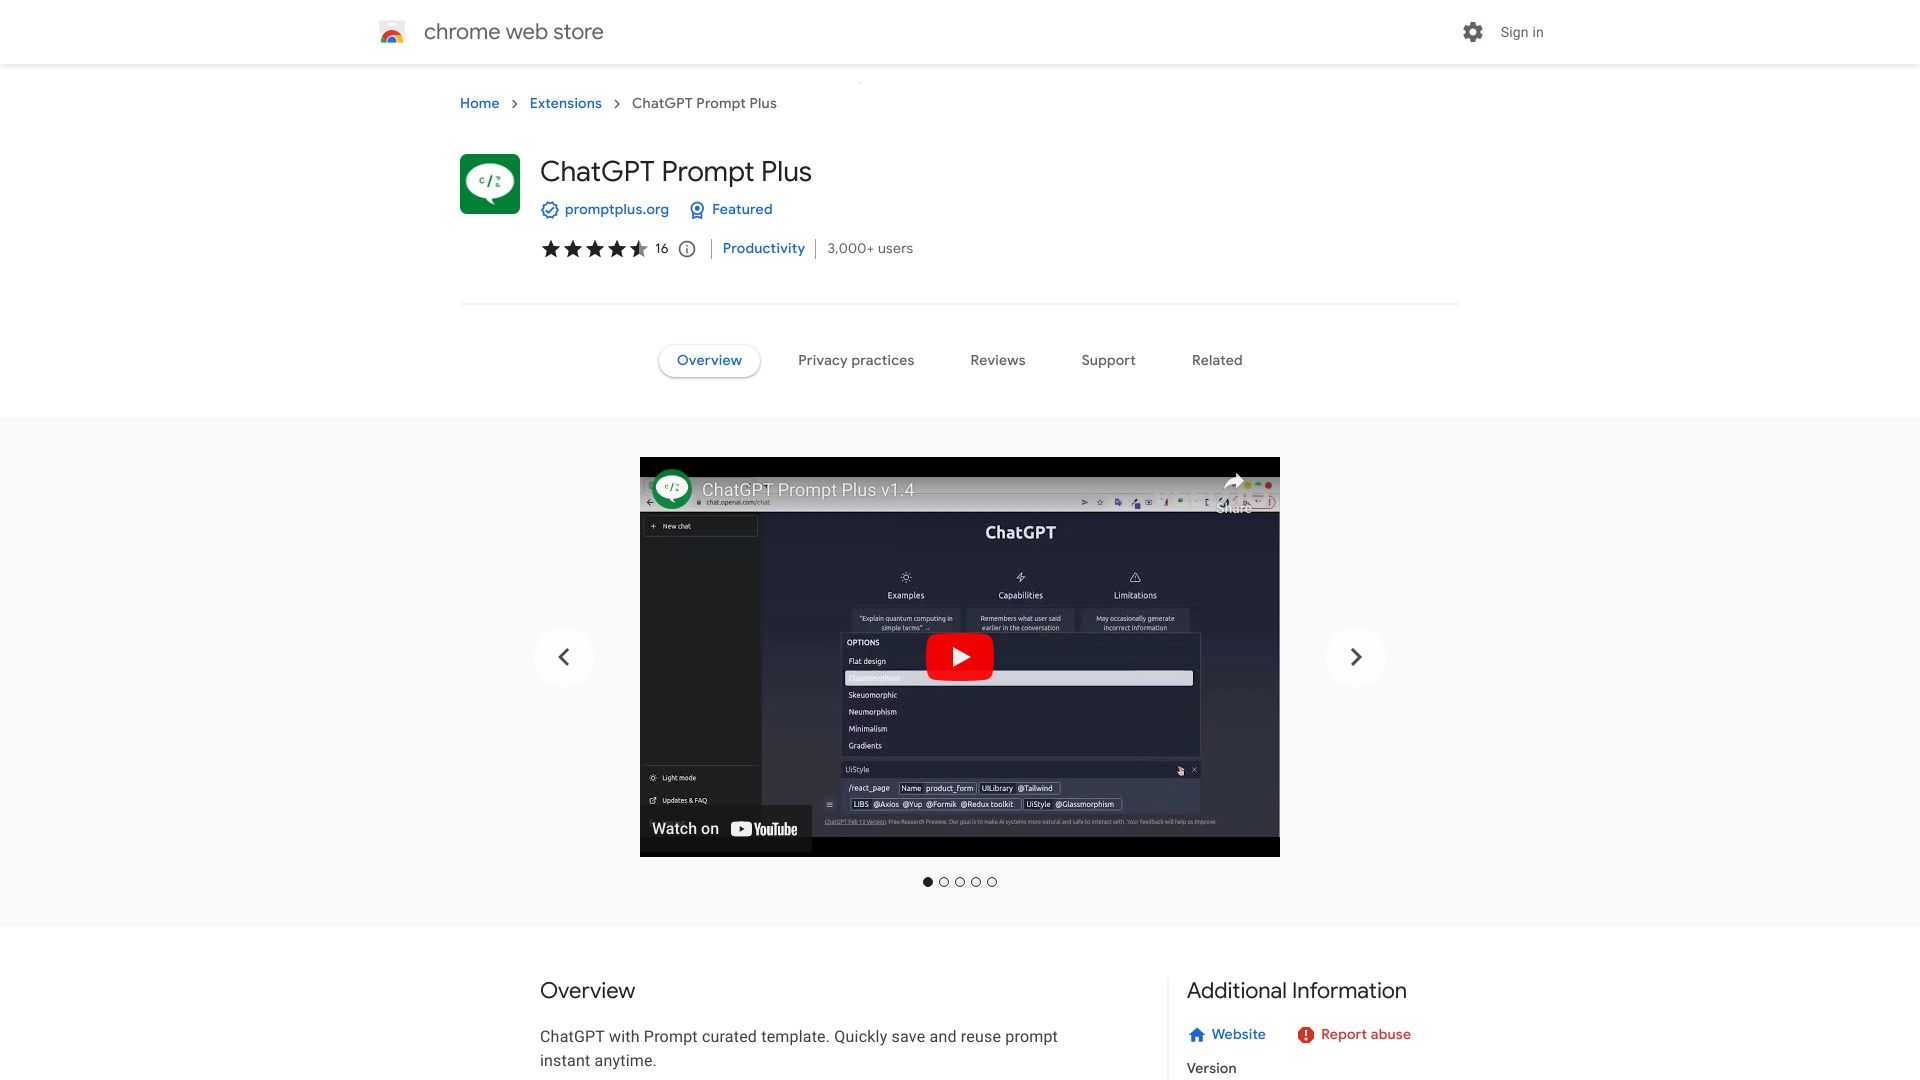The width and height of the screenshot is (1920, 1080).
Task: Click the Featured badge icon
Action: click(696, 210)
